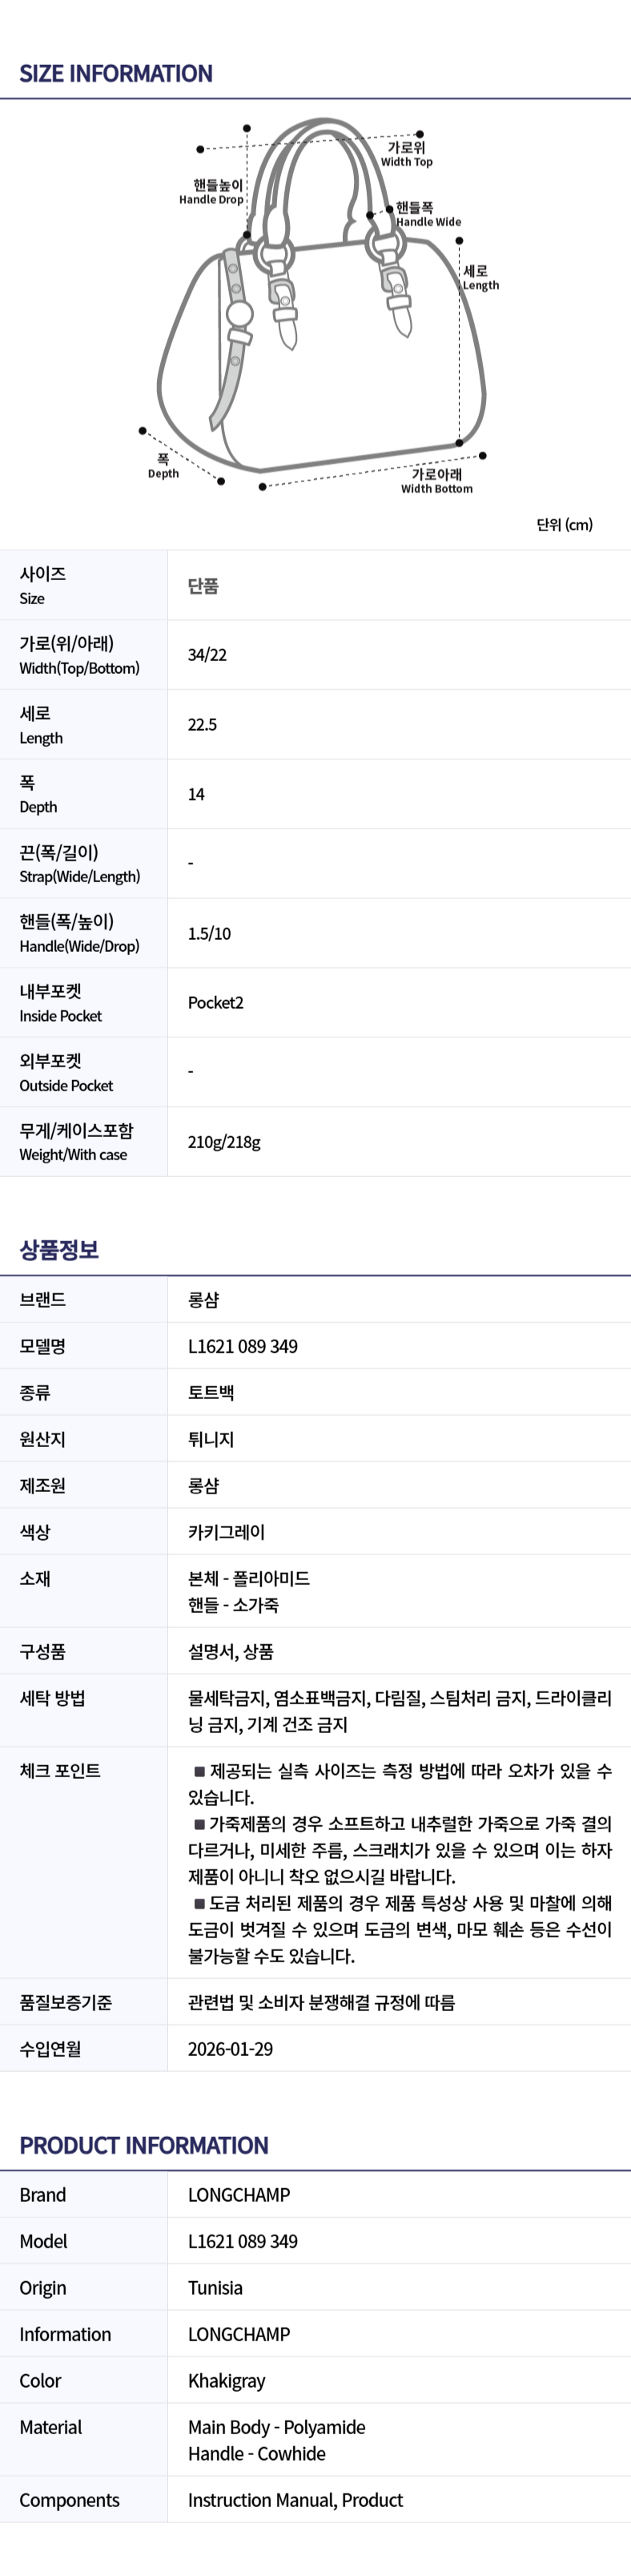Click the 210g/218g weight value
Screen dimensions: 631x2576
pos(224,1142)
